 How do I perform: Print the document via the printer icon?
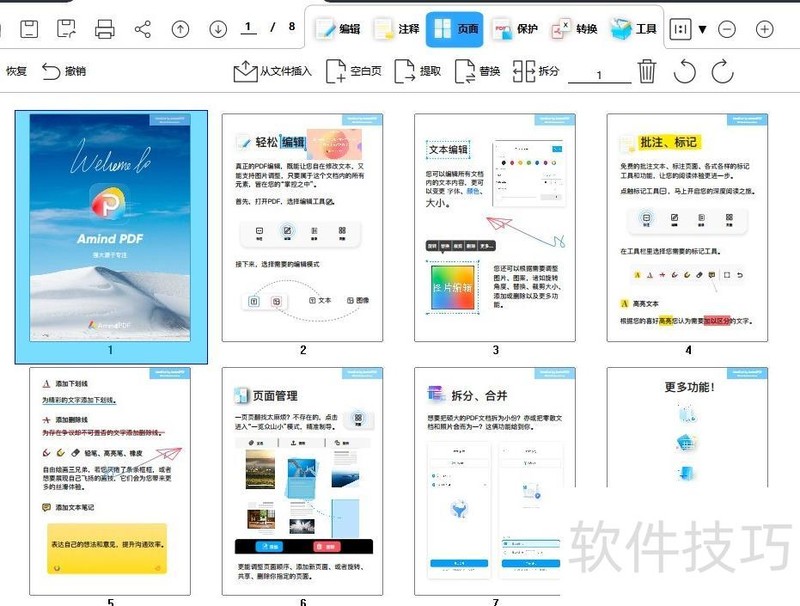(x=107, y=27)
